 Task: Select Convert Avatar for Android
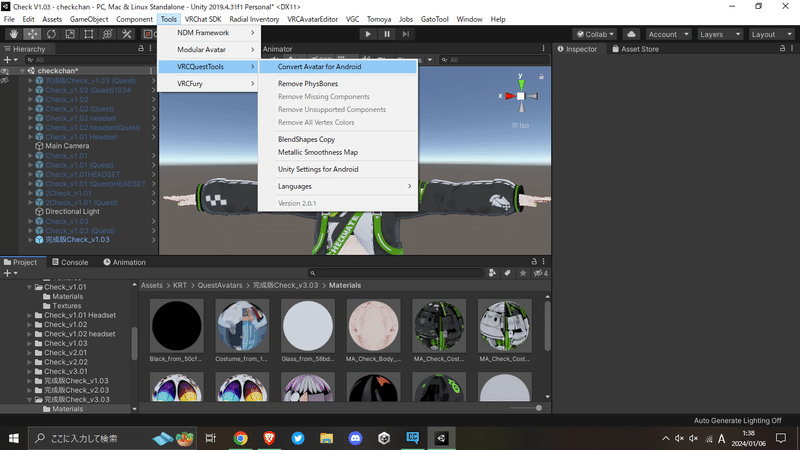(338, 67)
